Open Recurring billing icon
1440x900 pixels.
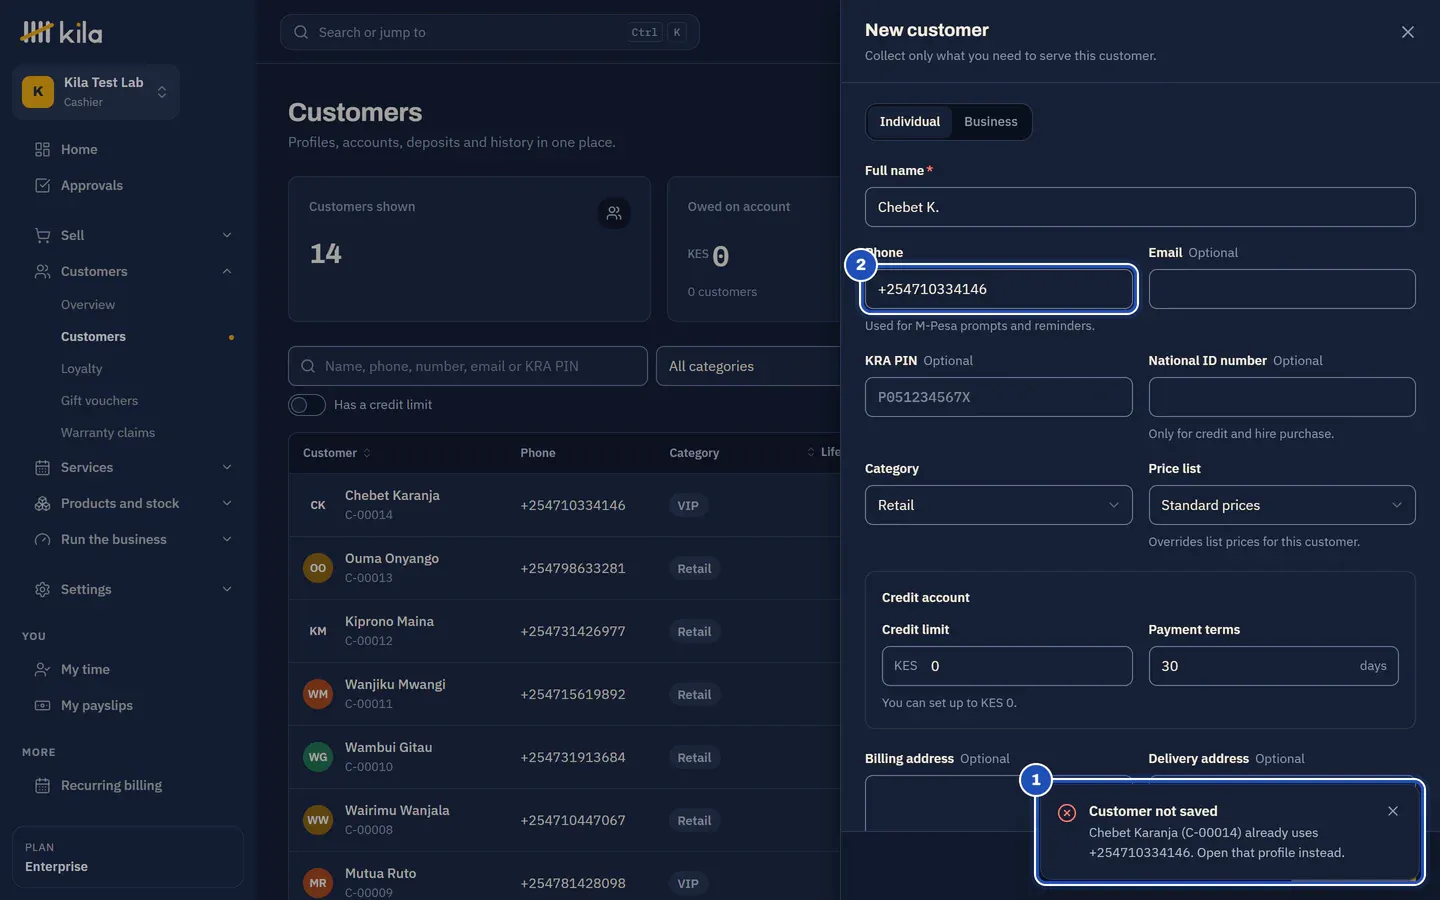click(42, 785)
